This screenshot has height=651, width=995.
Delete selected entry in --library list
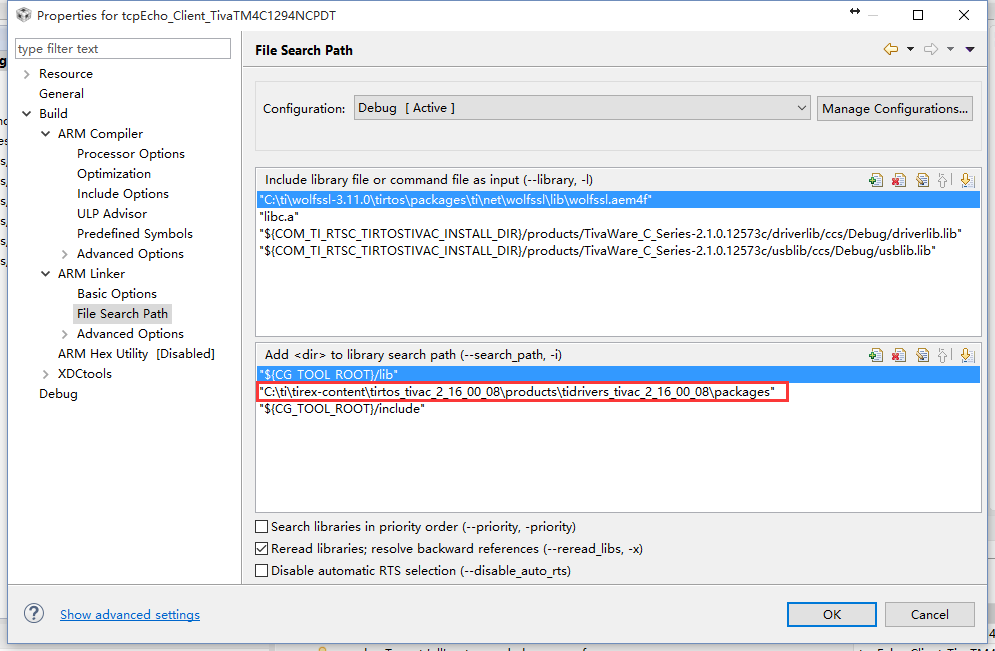point(899,180)
